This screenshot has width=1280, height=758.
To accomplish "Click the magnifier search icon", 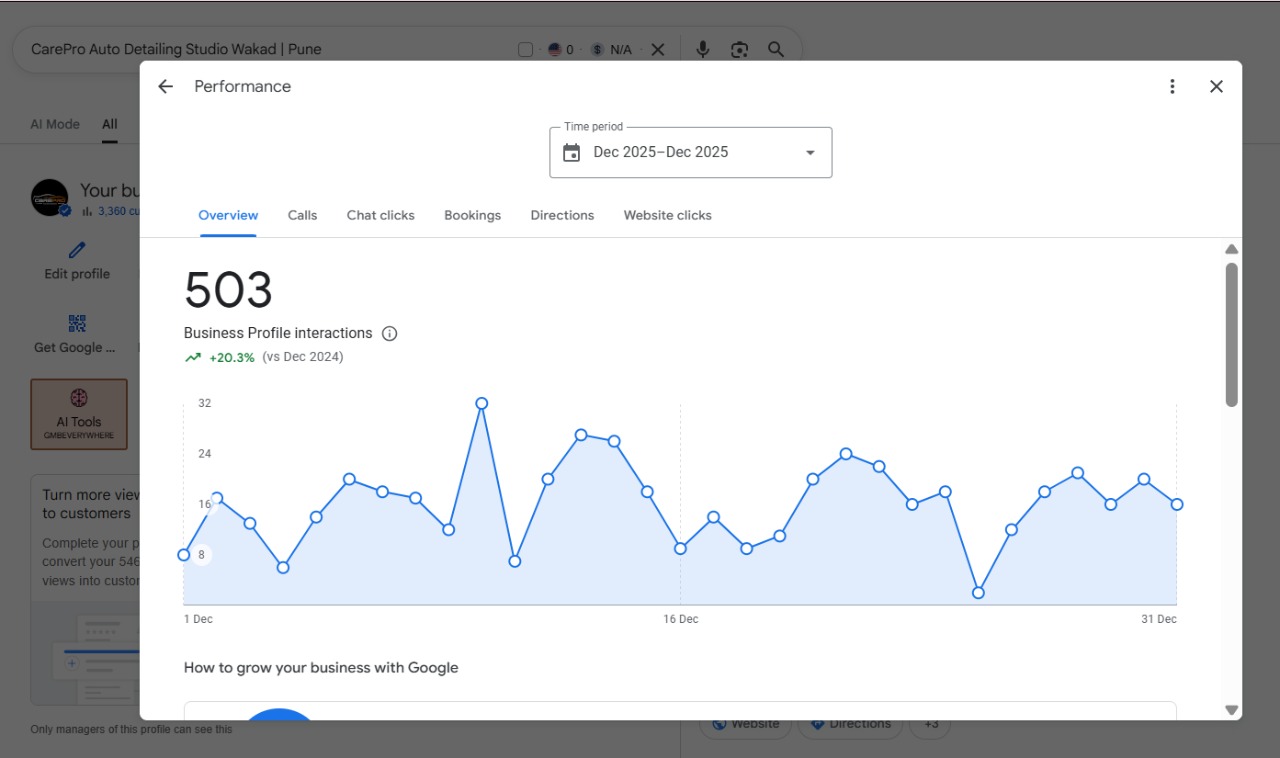I will tap(776, 49).
